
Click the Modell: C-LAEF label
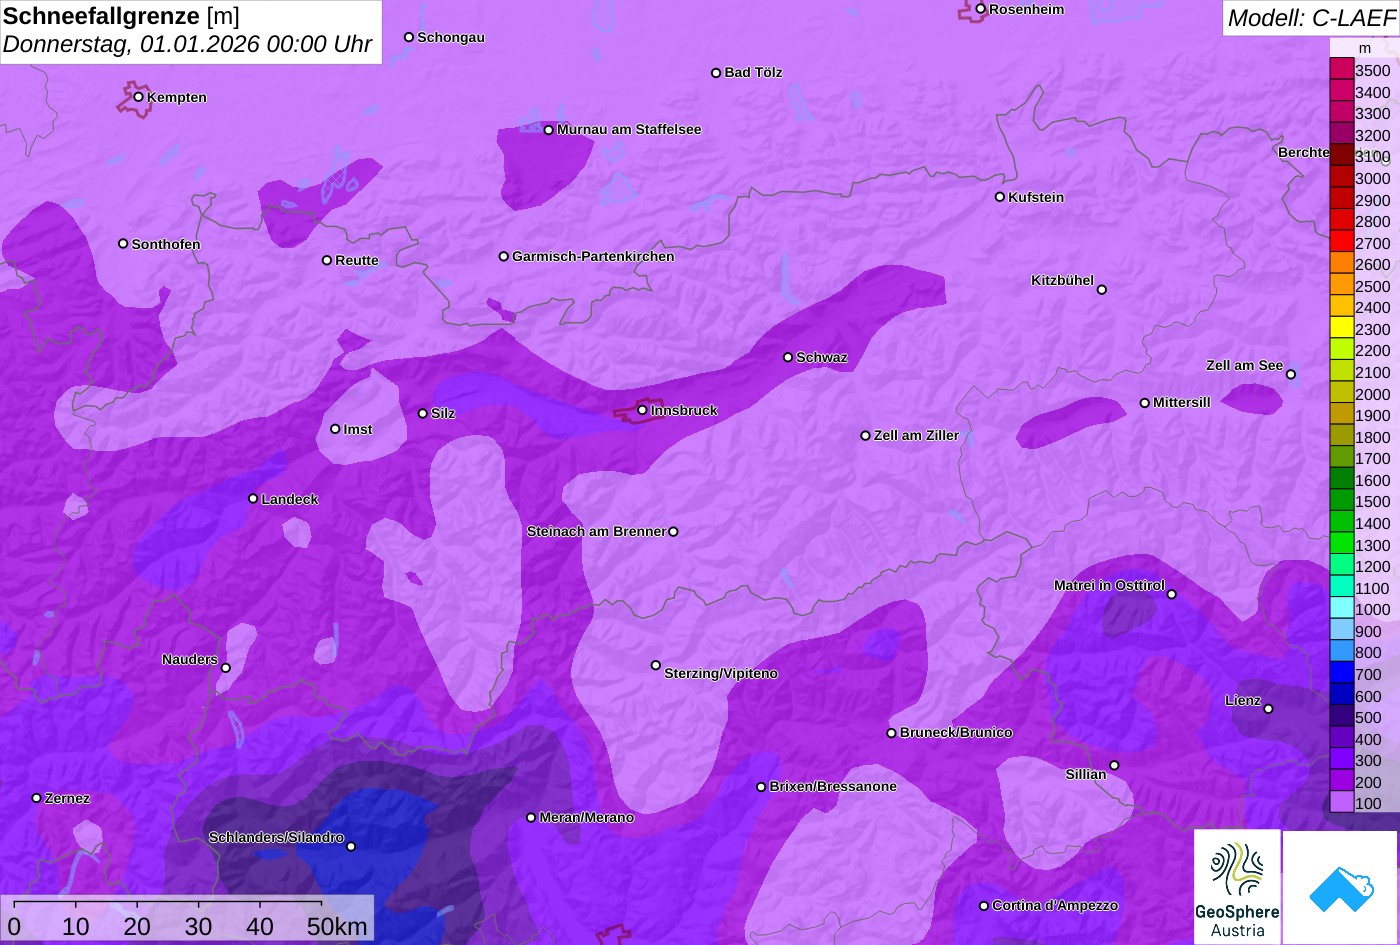[x=1309, y=18]
